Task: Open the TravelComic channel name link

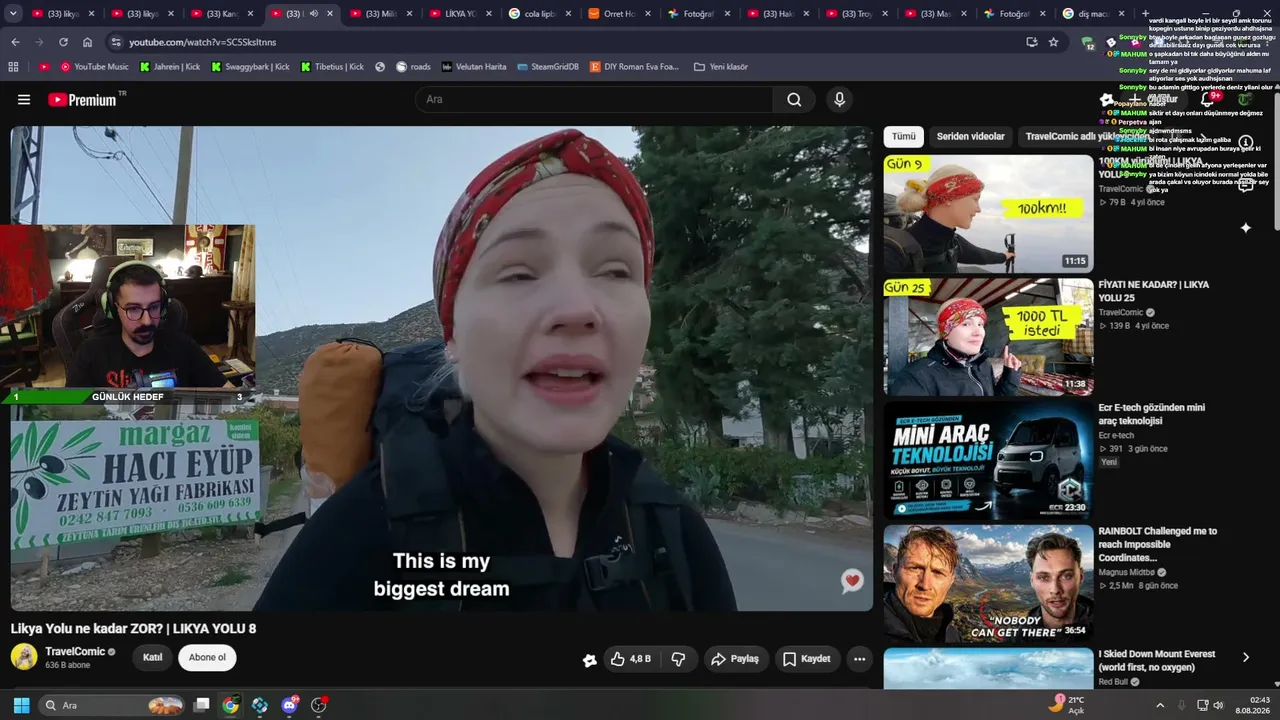Action: 75,651
